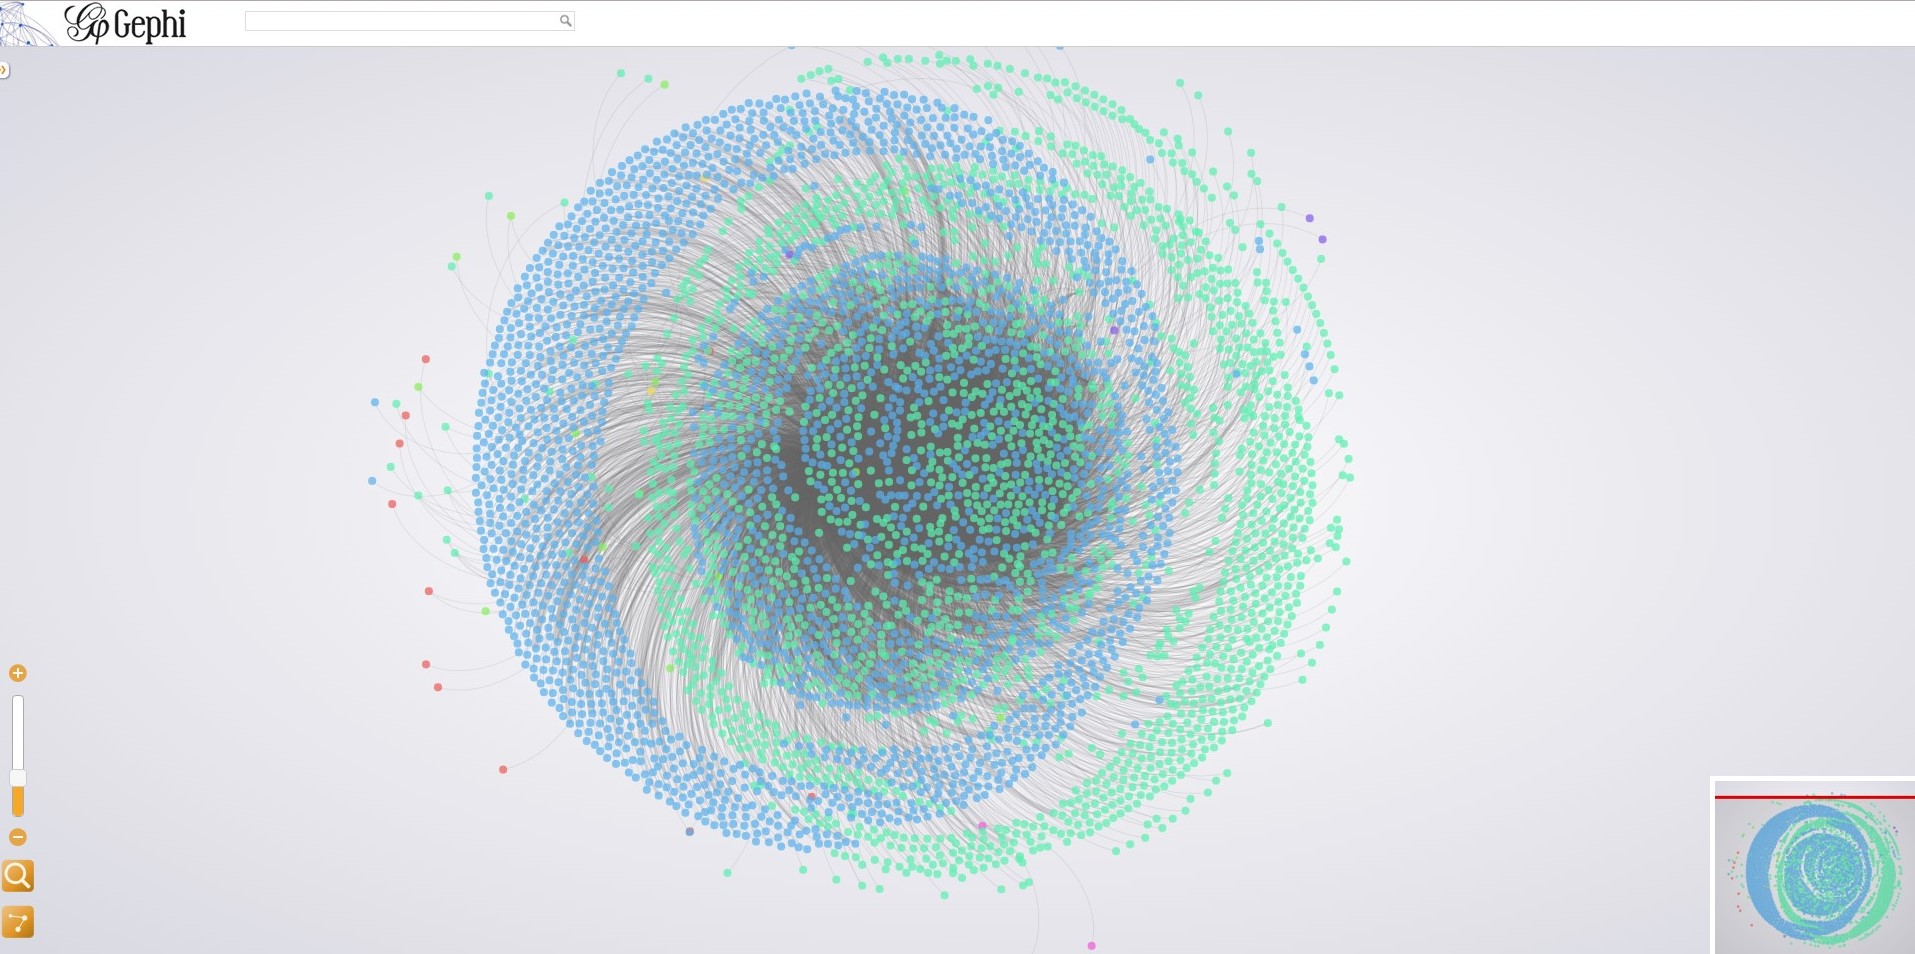Click the red viewport line in the minimap

click(x=1814, y=797)
